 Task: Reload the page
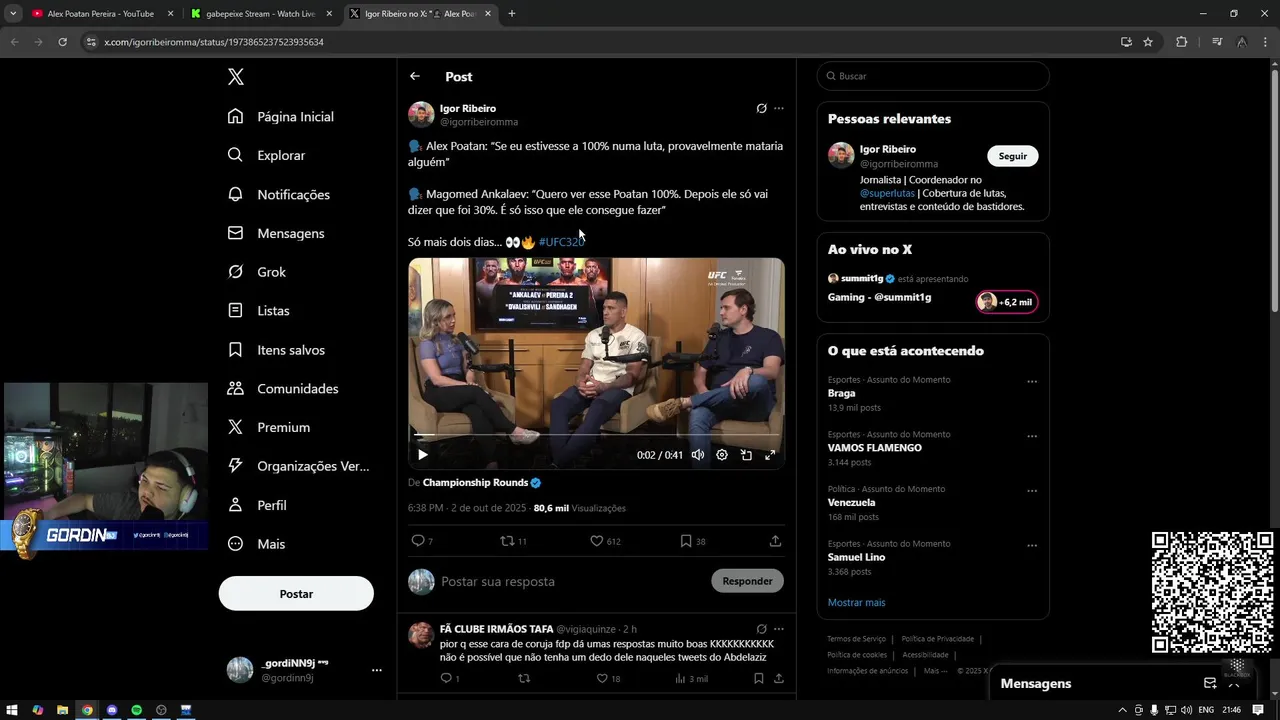coord(62,42)
